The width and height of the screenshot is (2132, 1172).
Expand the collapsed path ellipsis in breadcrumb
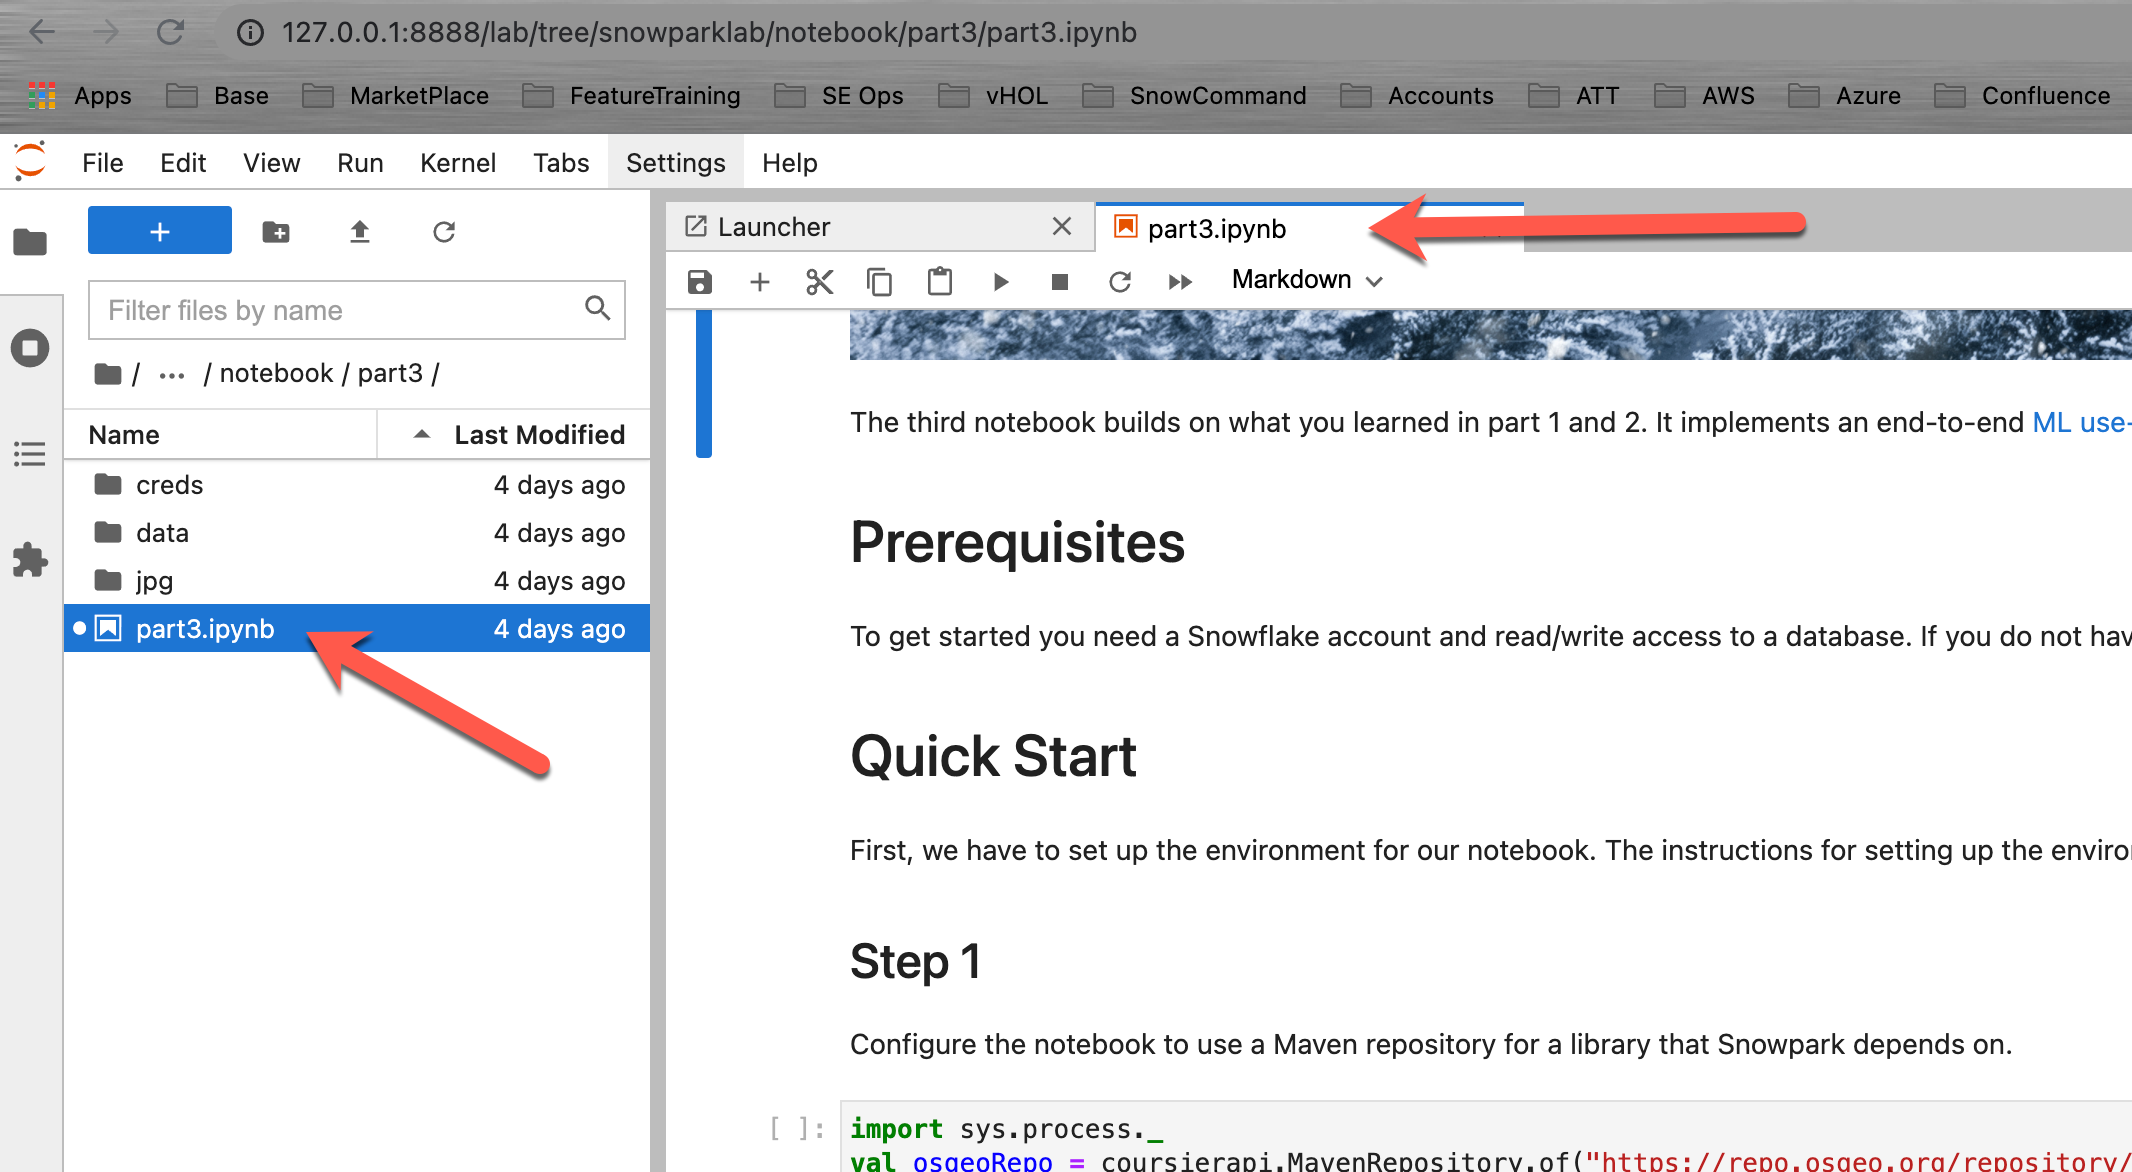tap(172, 375)
